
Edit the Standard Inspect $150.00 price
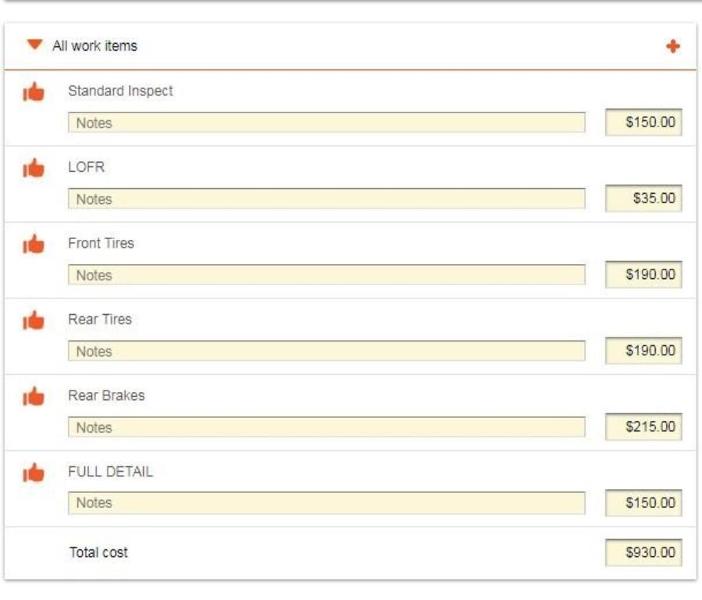click(644, 123)
